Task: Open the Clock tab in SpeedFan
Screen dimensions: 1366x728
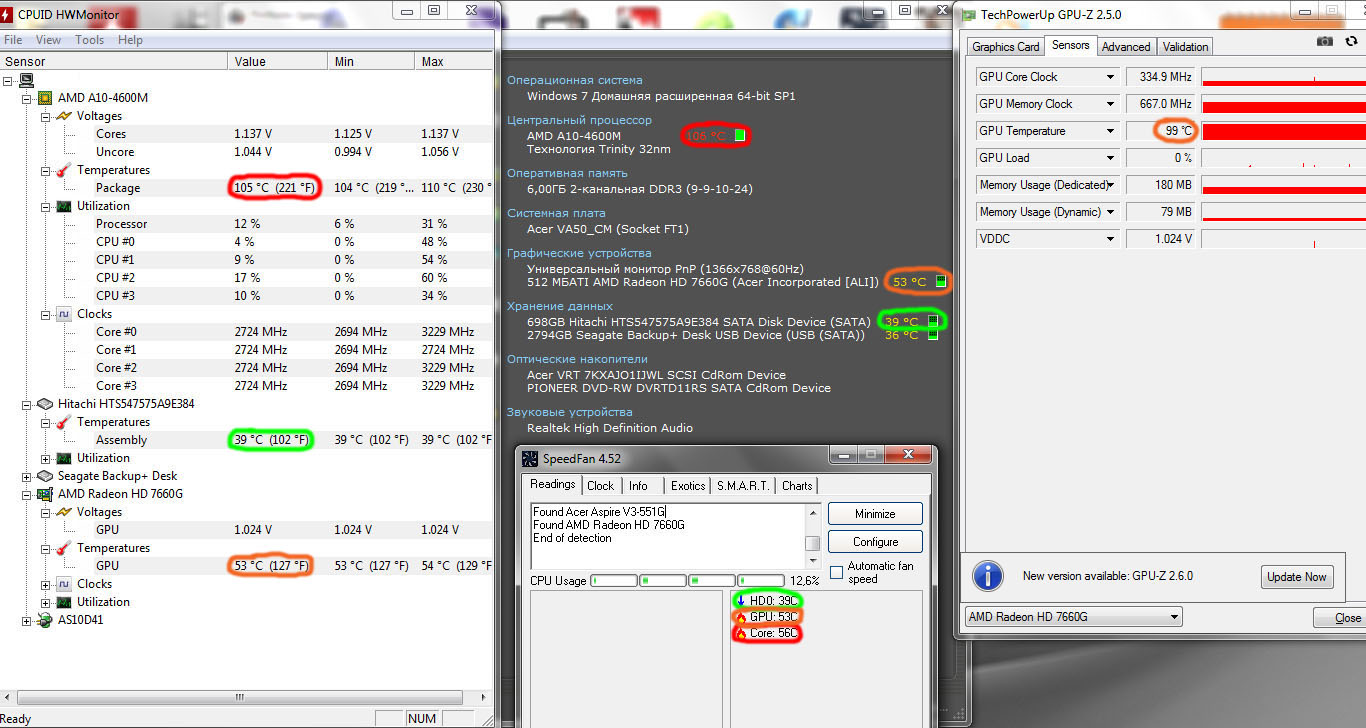Action: pyautogui.click(x=601, y=486)
